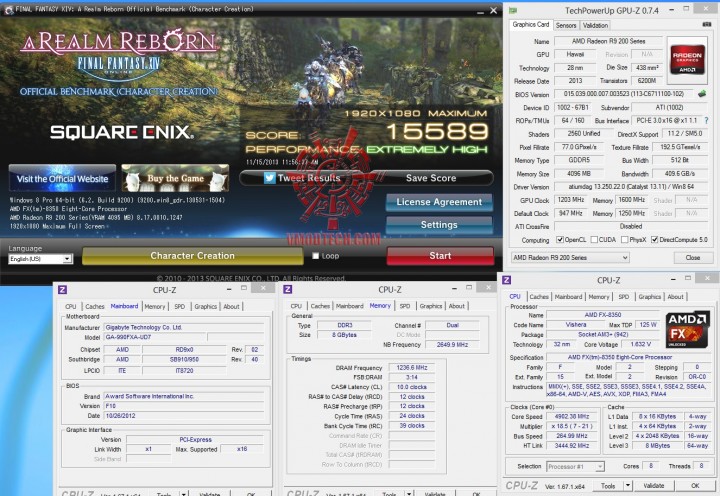Screen dimensions: 720x496
Task: Switch to the Sensors tab in GPU-Z
Action: tap(566, 25)
